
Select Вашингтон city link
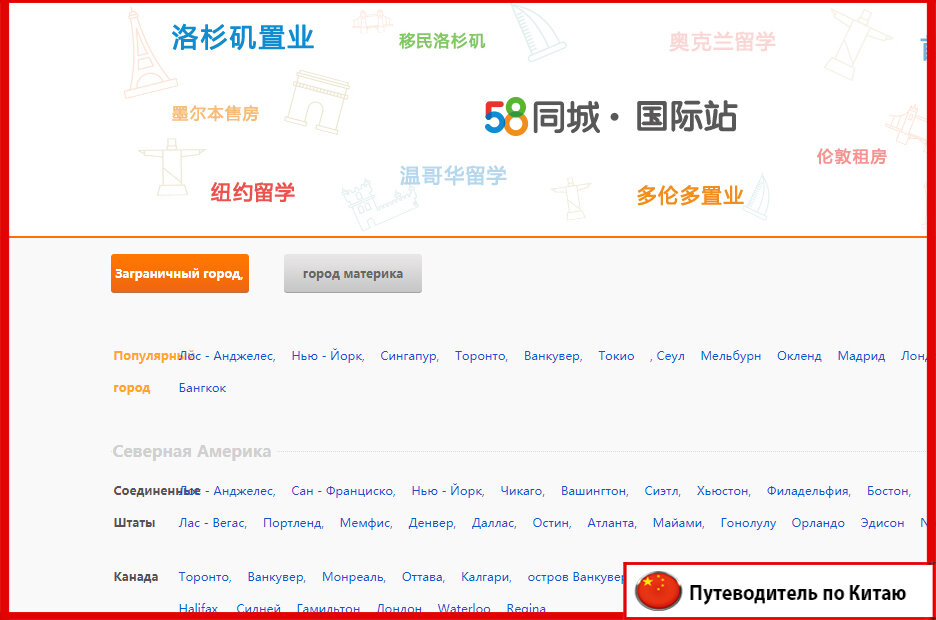pos(595,491)
